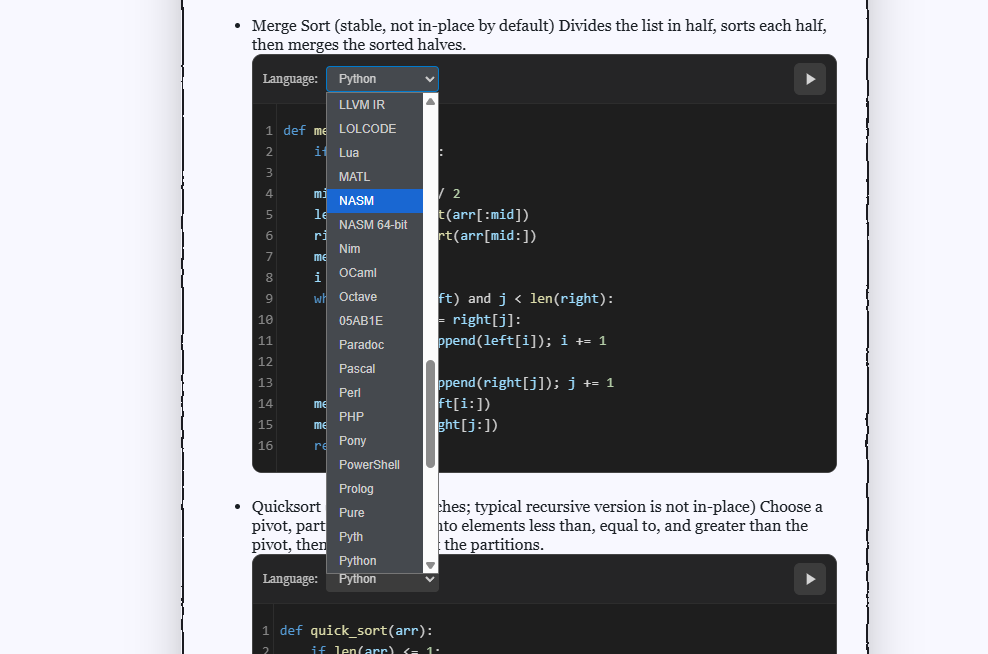
Task: Choose Python at bottom of list
Action: point(375,560)
